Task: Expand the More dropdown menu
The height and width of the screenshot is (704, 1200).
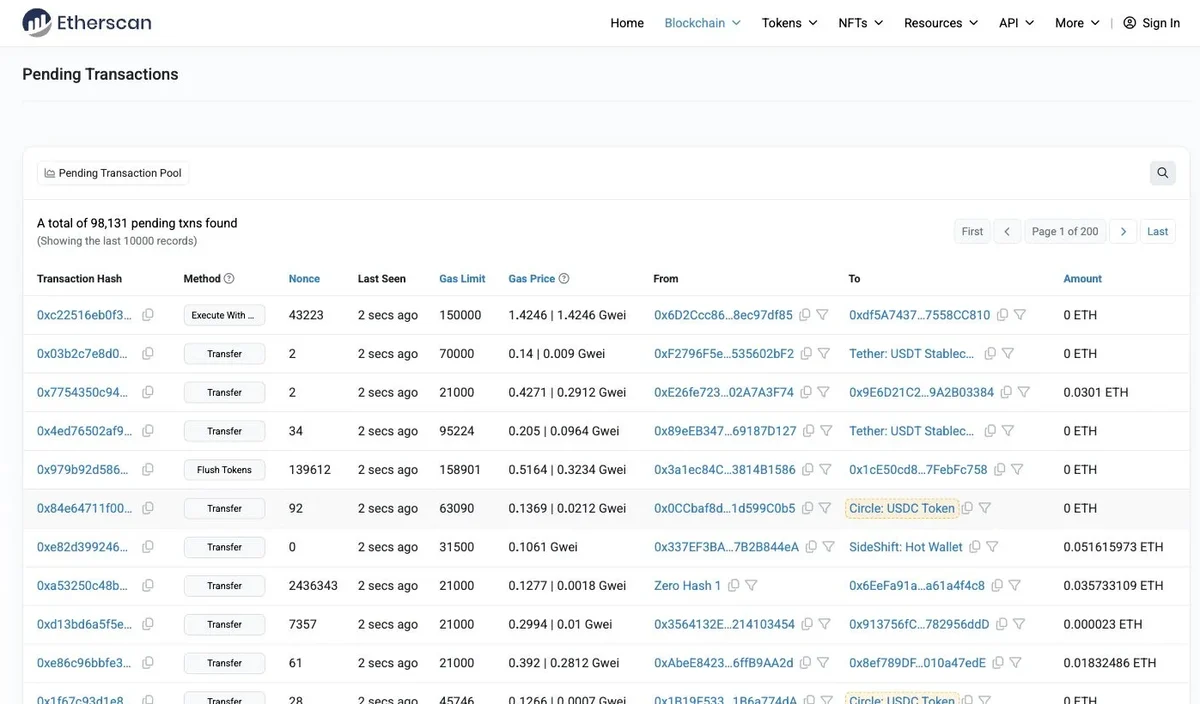Action: (x=1078, y=23)
